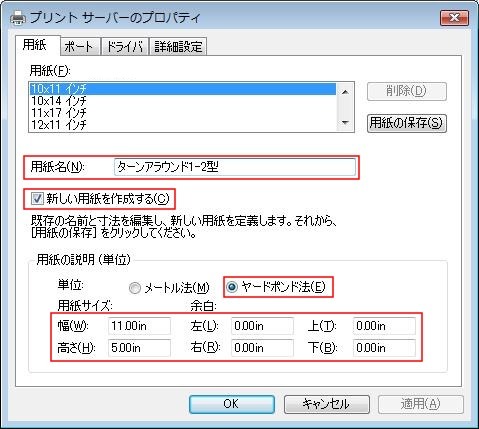Open the ドライバ tab

tap(124, 46)
